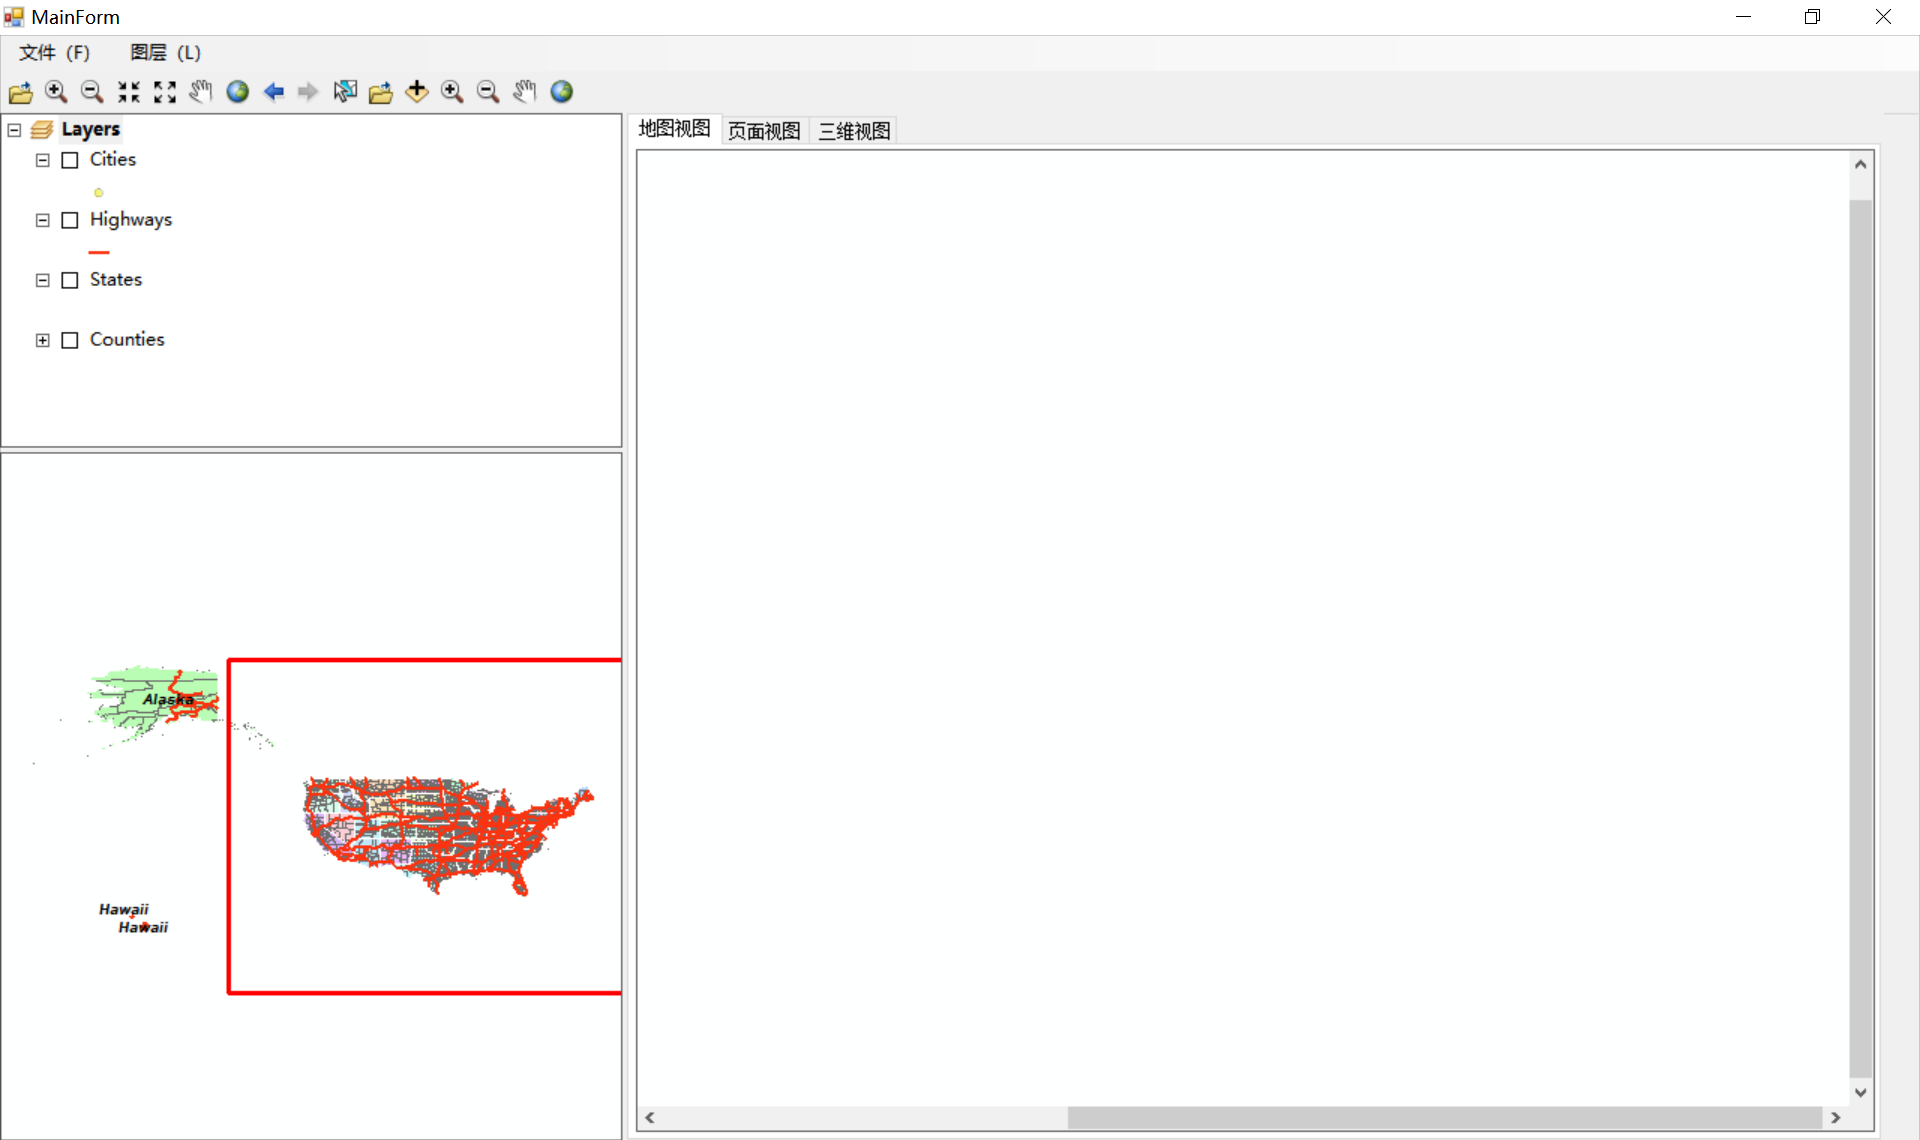Open the 图层 (L) menu
The width and height of the screenshot is (1920, 1140).
point(166,52)
